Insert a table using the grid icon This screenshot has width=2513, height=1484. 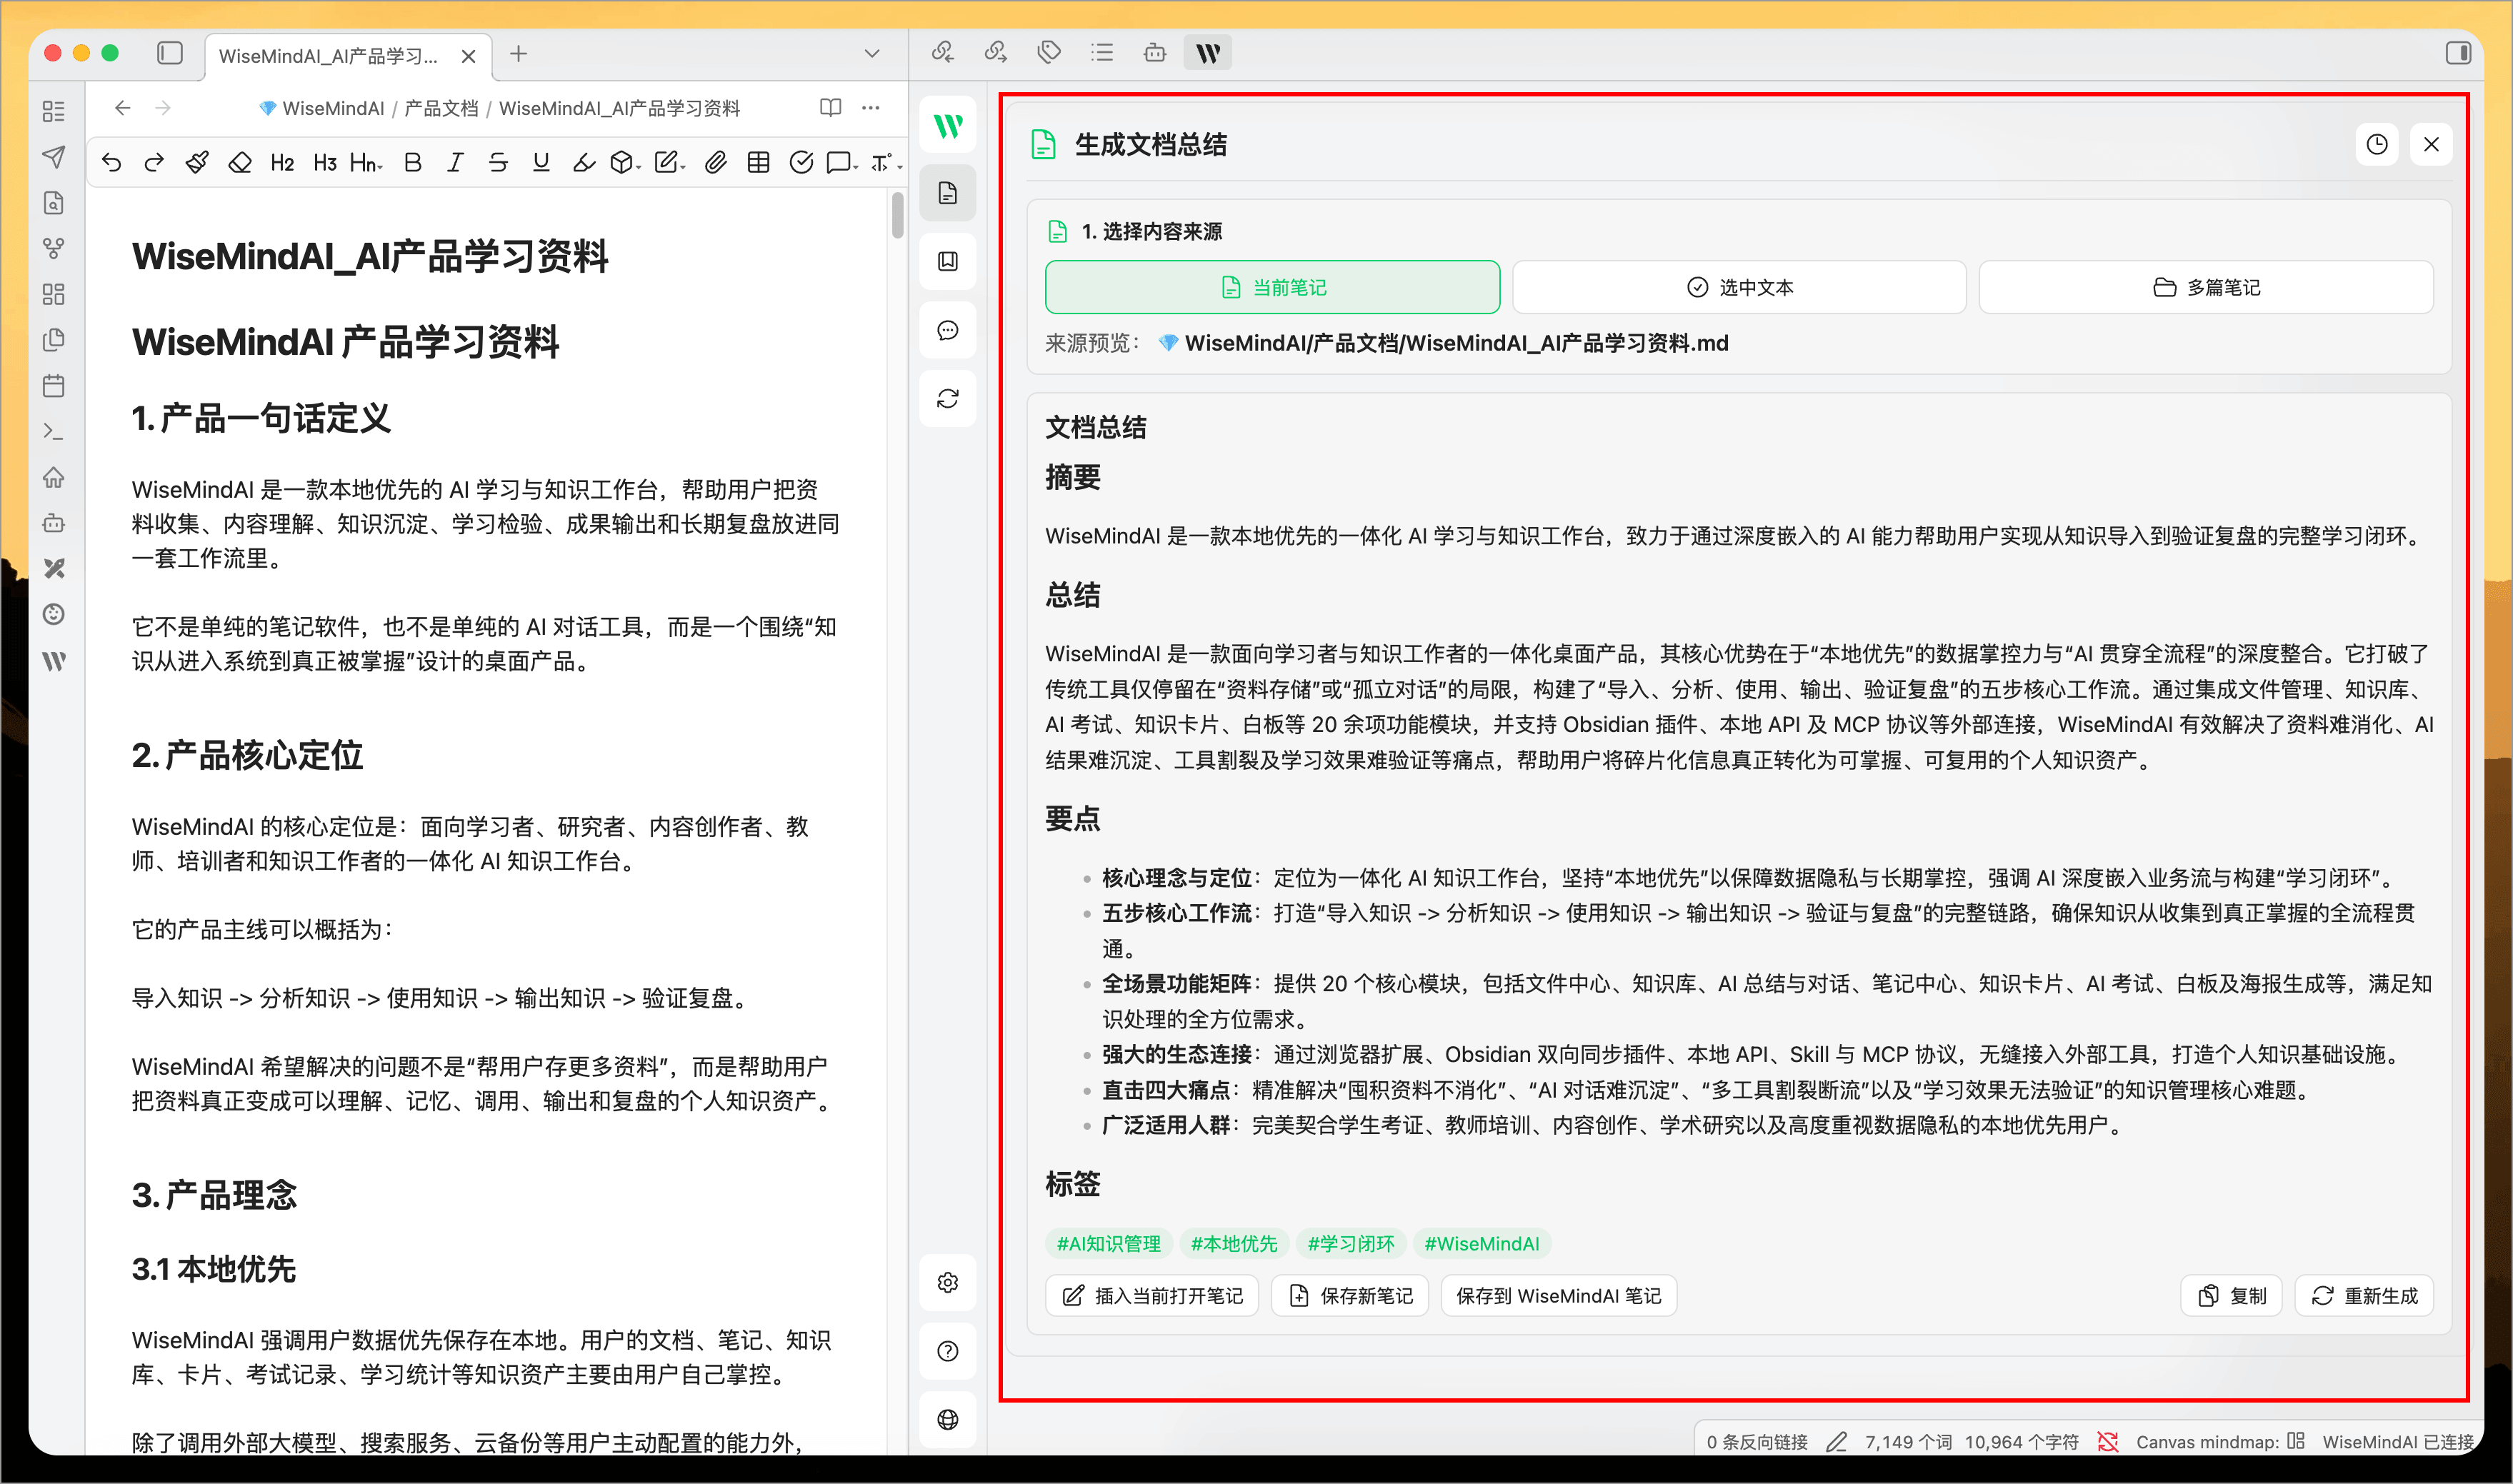pos(759,162)
